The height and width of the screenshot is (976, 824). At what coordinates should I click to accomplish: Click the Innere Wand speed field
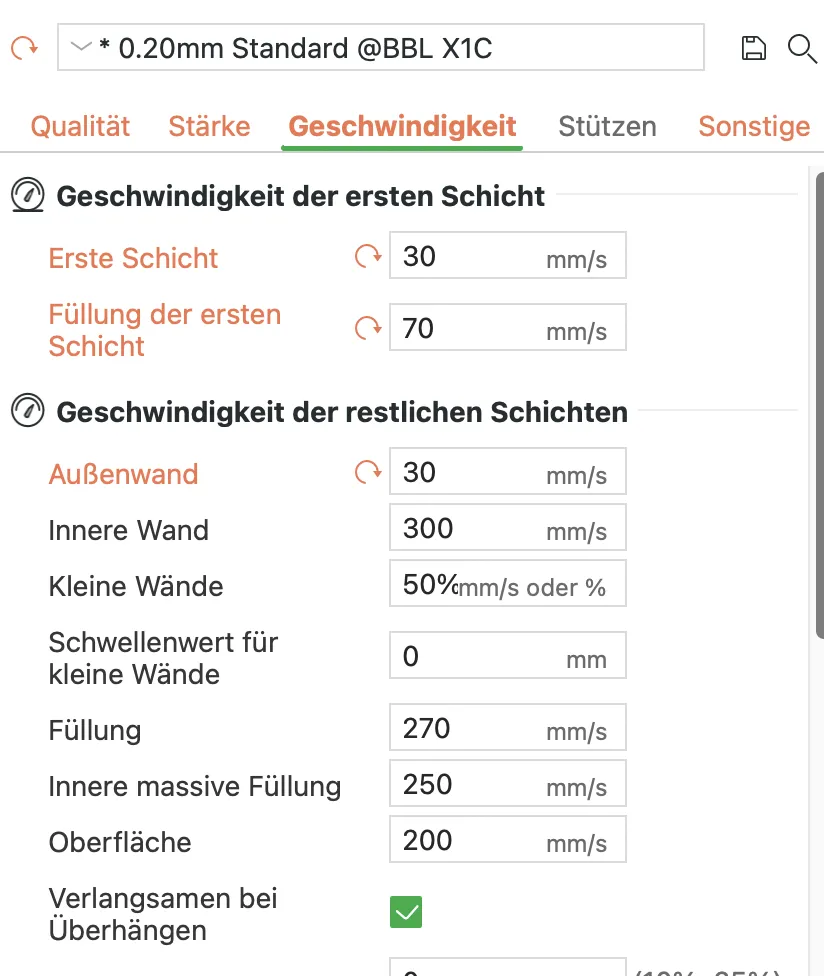[508, 528]
